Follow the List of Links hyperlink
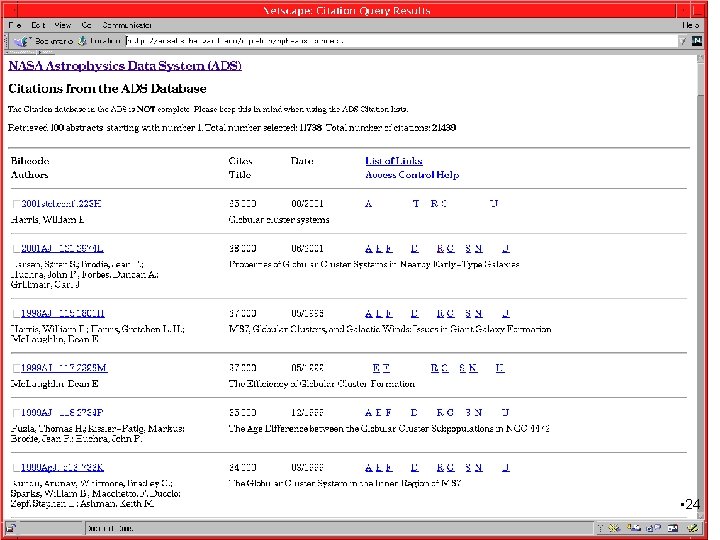720x540 pixels. 394,161
